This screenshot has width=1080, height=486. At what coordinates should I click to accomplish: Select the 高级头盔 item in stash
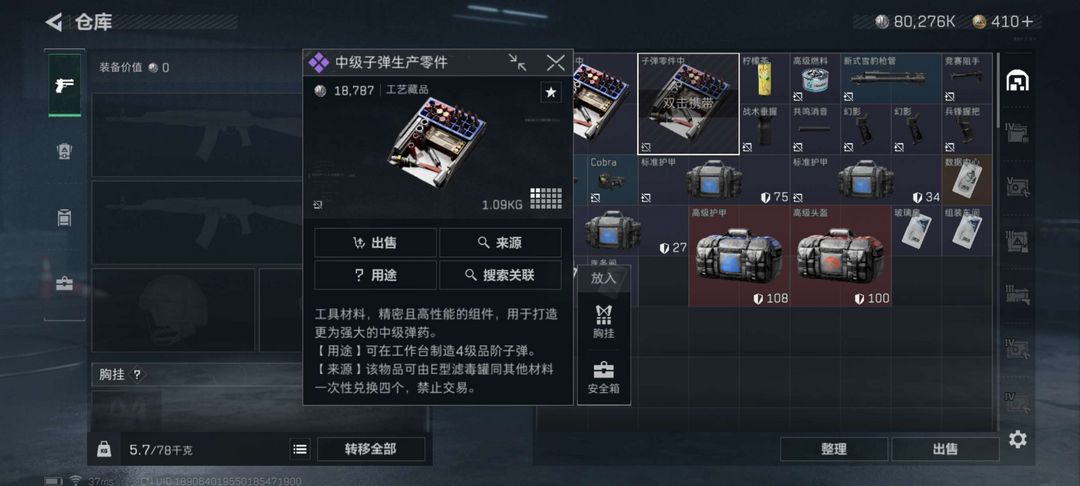(x=840, y=256)
